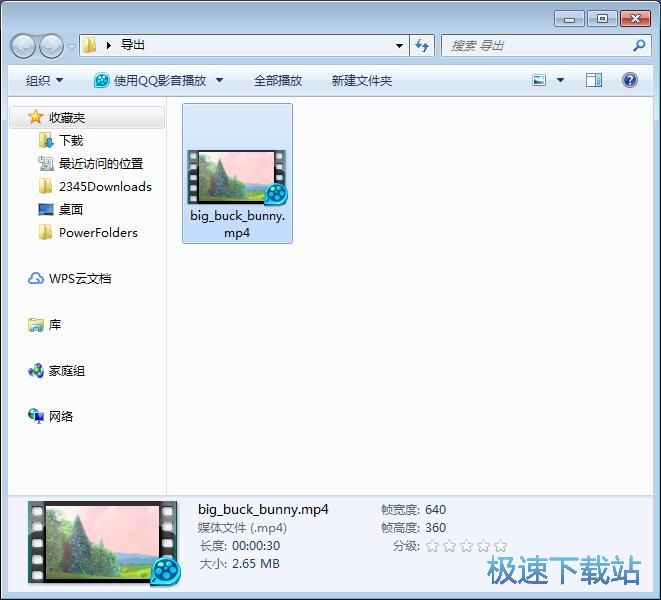The width and height of the screenshot is (661, 600).
Task: Click the 大小: 2.65 MB value
Action: pyautogui.click(x=256, y=564)
